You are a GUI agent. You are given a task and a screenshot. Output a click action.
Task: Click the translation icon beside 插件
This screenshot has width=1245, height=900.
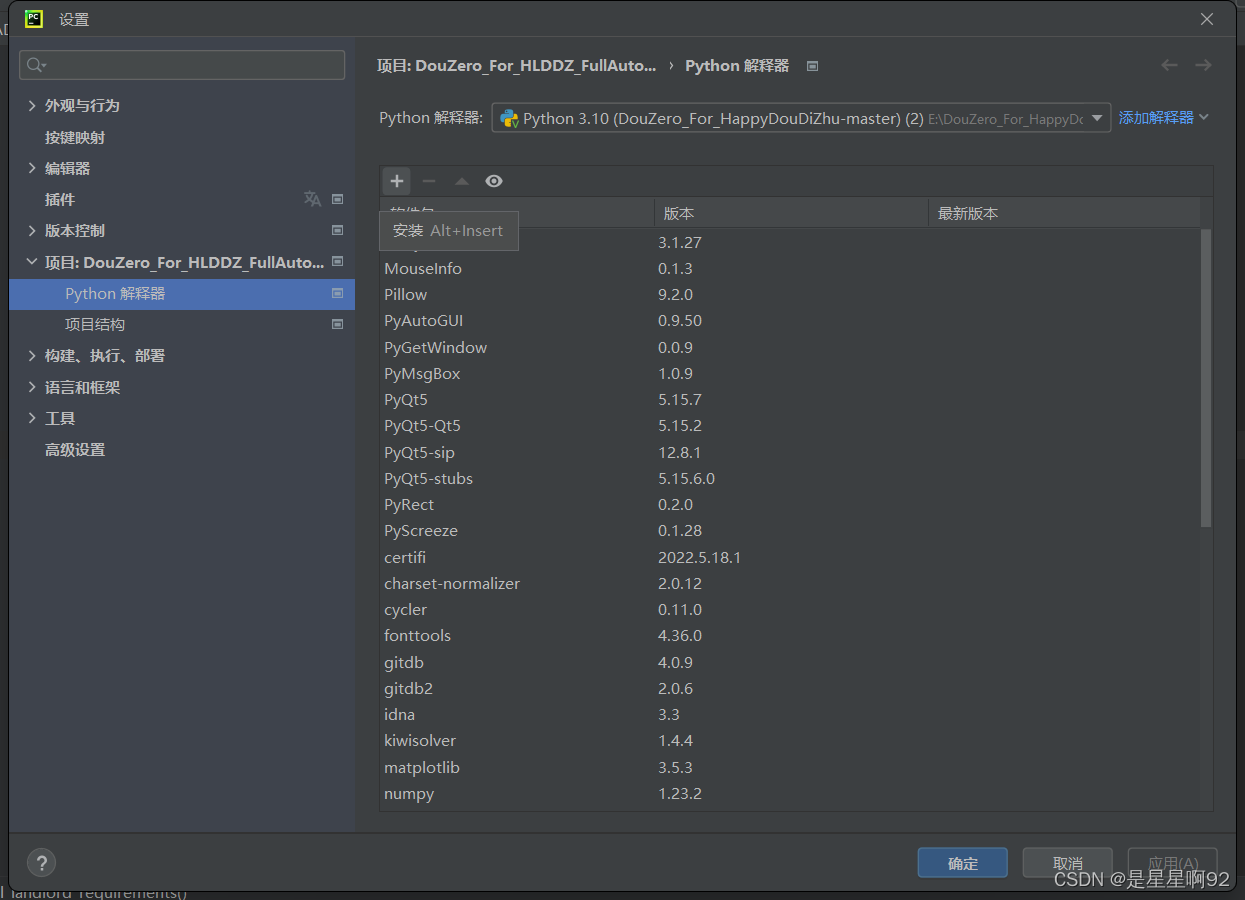(312, 199)
